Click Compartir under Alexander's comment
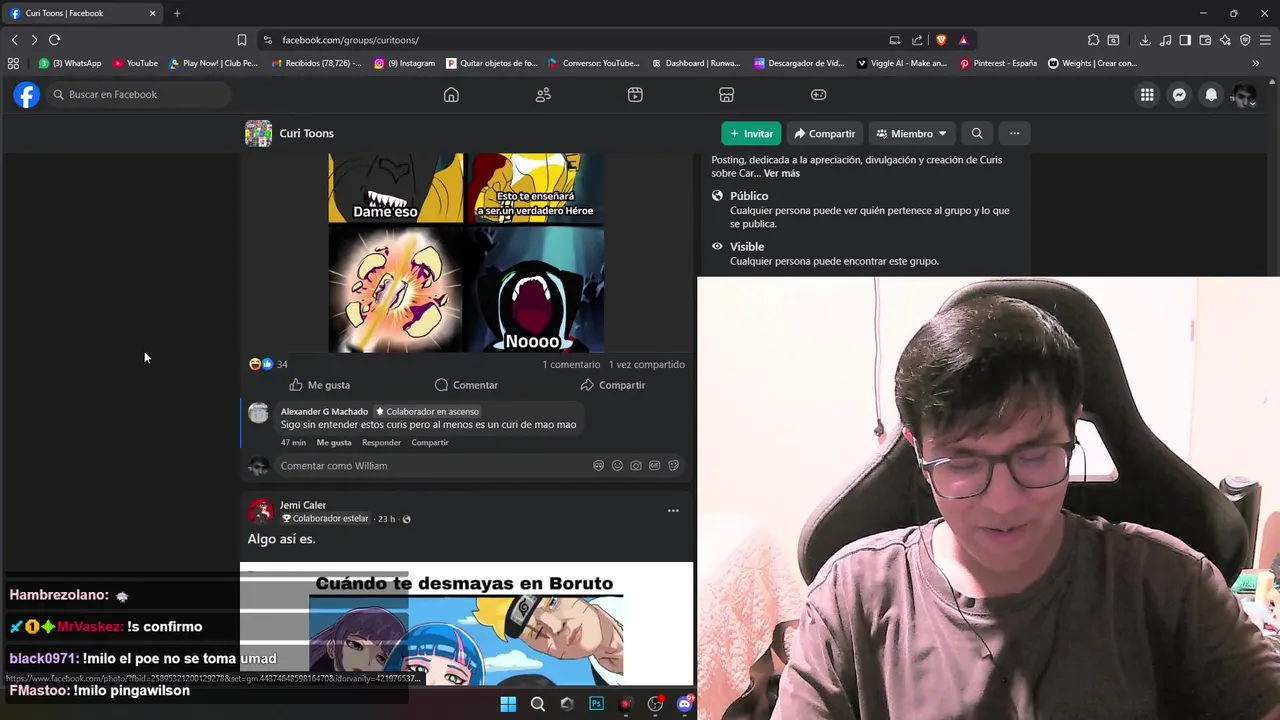 [430, 442]
